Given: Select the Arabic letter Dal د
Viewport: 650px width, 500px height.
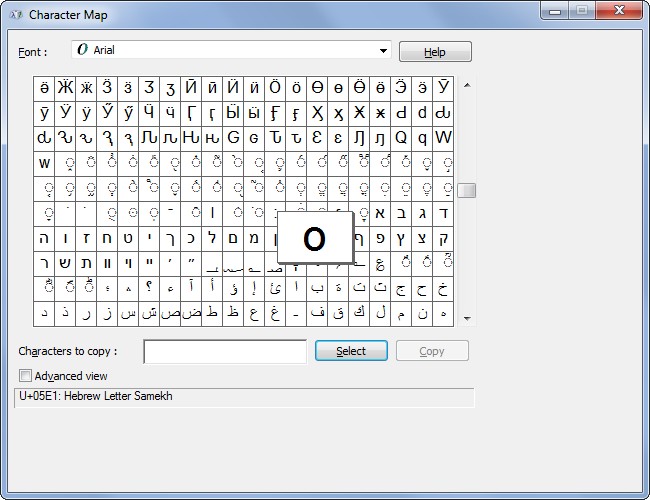Looking at the screenshot, I should point(44,313).
